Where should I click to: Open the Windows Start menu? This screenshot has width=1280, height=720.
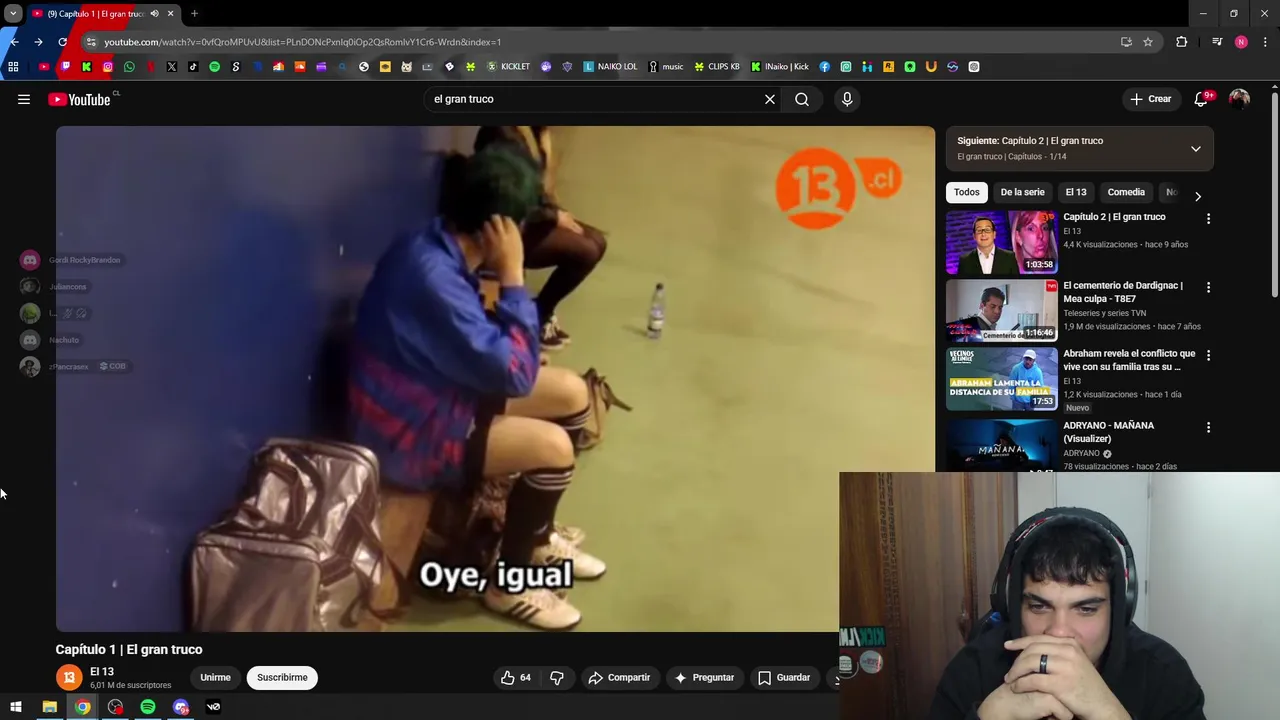point(16,707)
